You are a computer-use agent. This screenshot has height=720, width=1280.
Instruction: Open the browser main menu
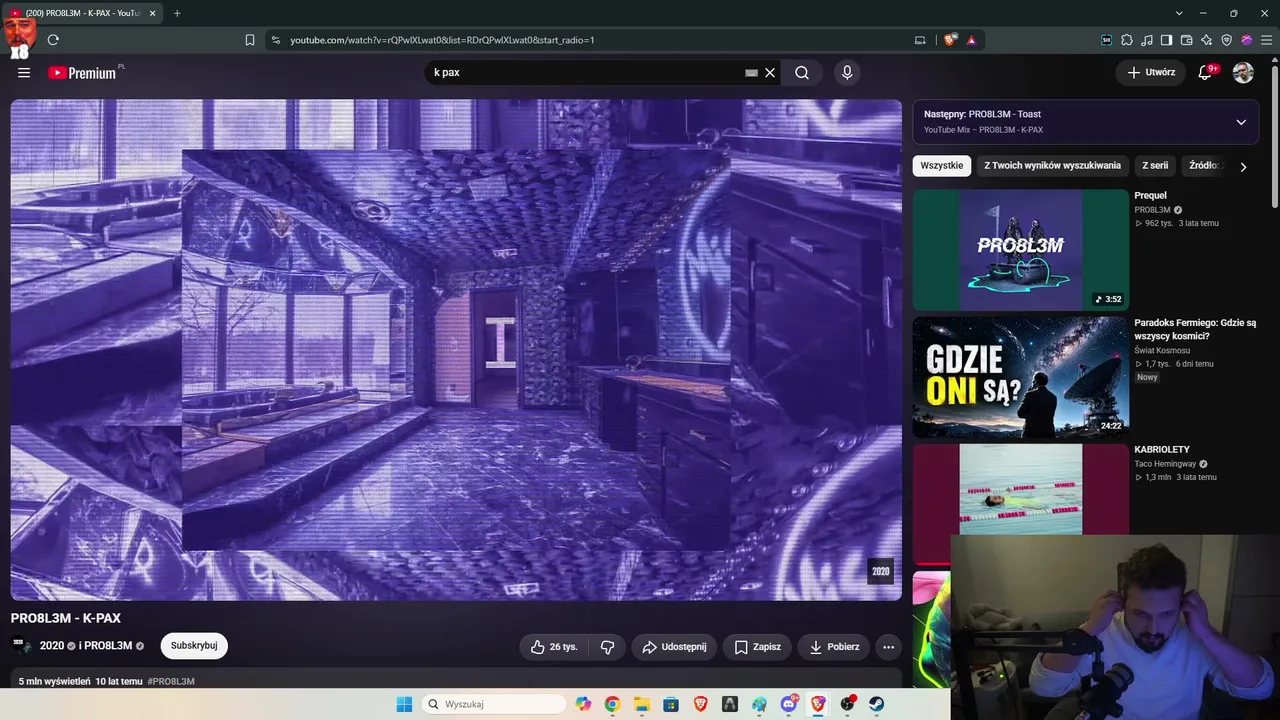(x=1266, y=40)
